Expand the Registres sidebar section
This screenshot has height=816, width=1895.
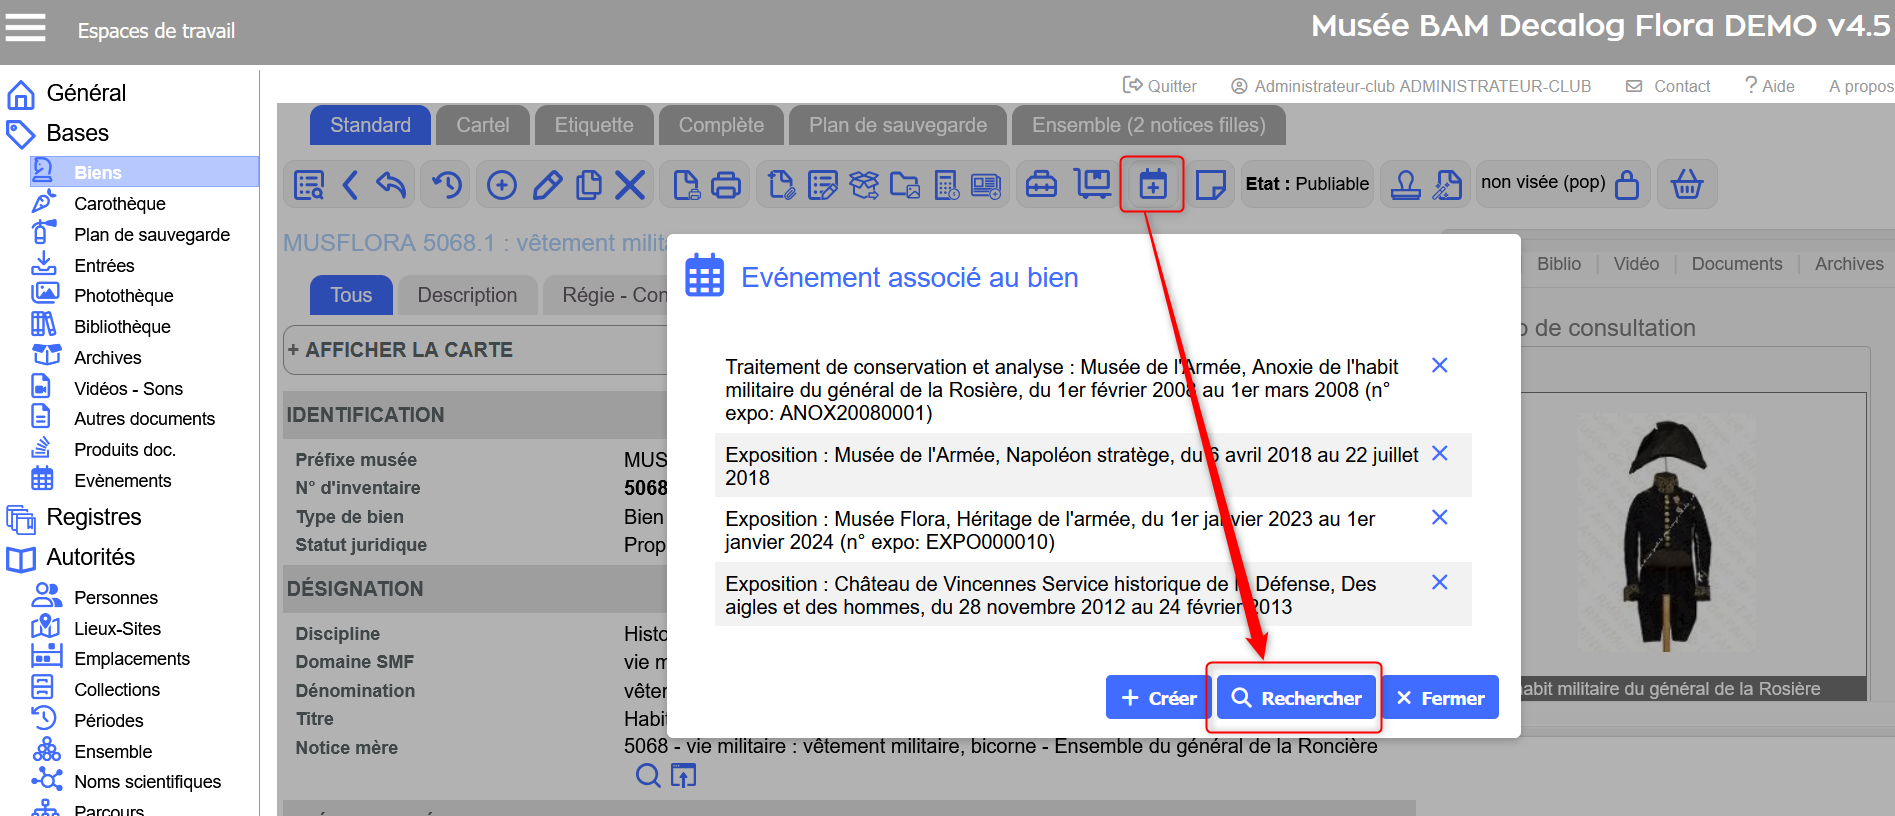coord(94,517)
